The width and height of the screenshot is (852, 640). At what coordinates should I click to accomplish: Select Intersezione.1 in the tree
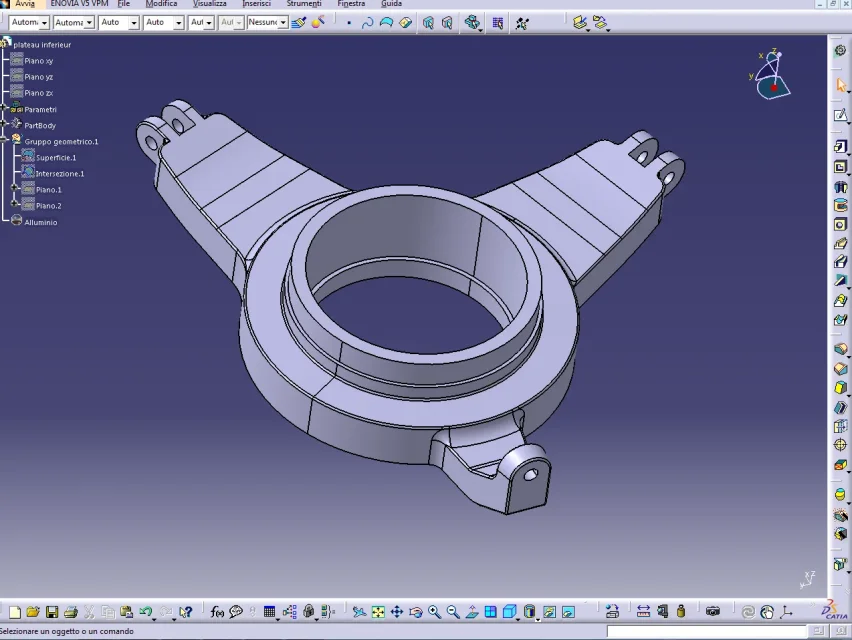tap(60, 174)
